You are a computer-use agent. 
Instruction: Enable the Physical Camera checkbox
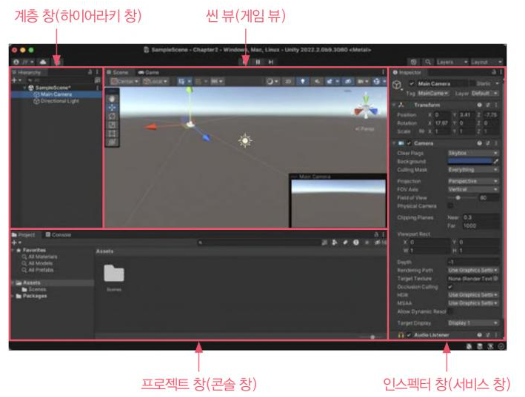point(451,206)
